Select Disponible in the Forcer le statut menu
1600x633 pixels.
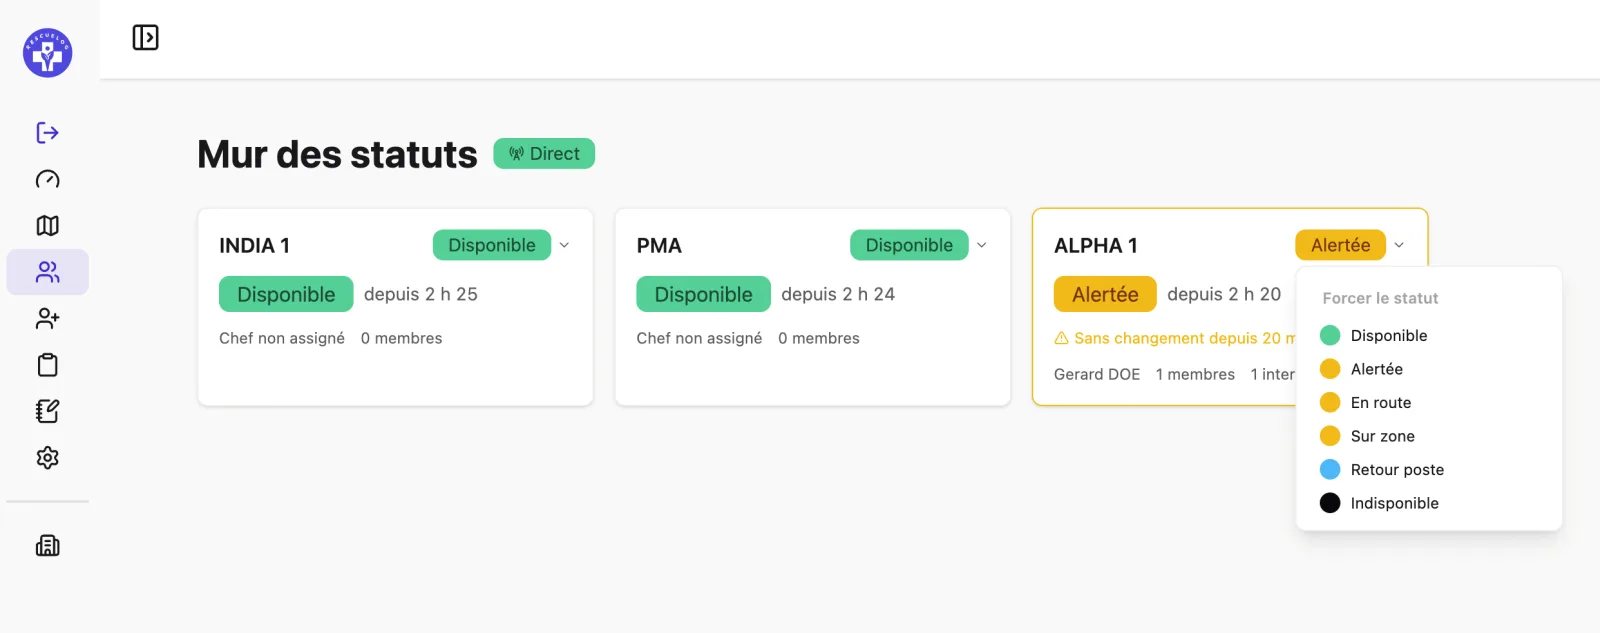tap(1429, 335)
